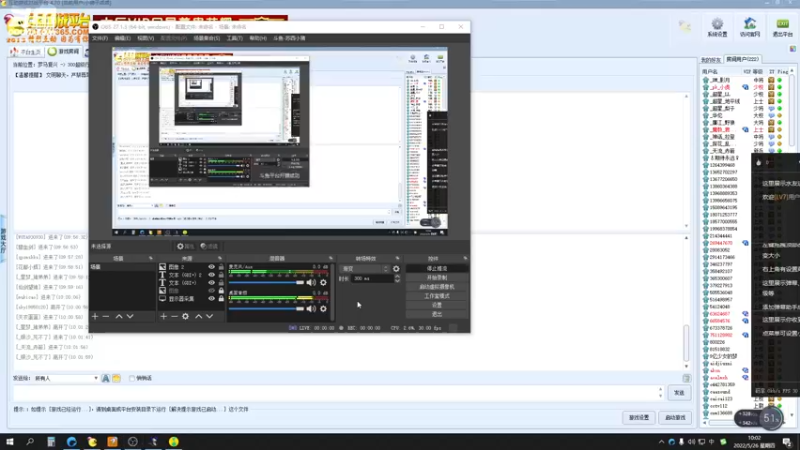This screenshot has width=800, height=450.
Task: Toggle visibility eye for 图像 2 source
Action: [x=211, y=267]
